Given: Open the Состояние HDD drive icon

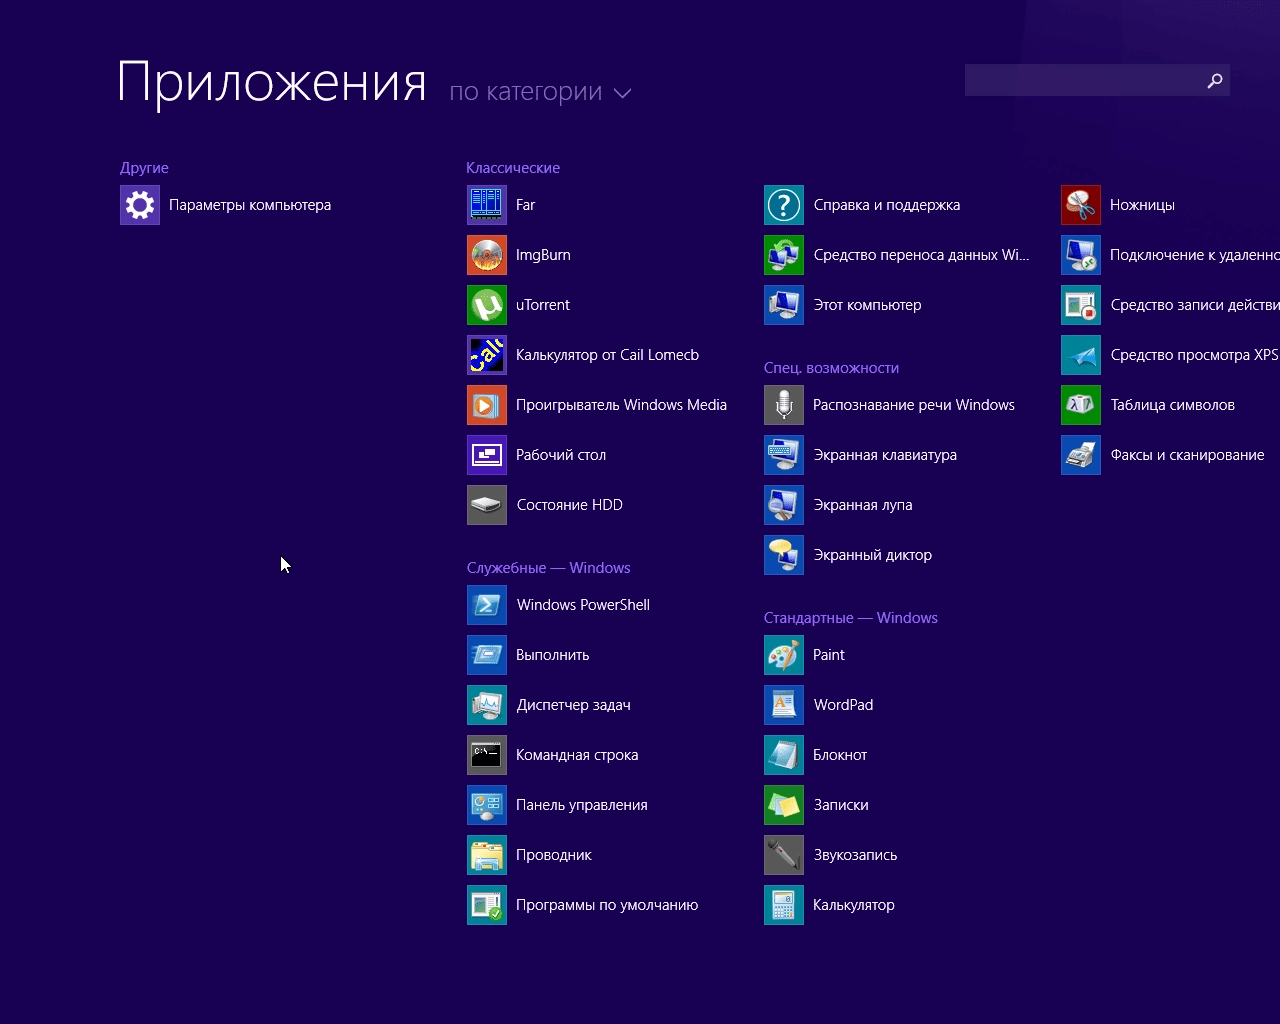Looking at the screenshot, I should click(x=487, y=505).
